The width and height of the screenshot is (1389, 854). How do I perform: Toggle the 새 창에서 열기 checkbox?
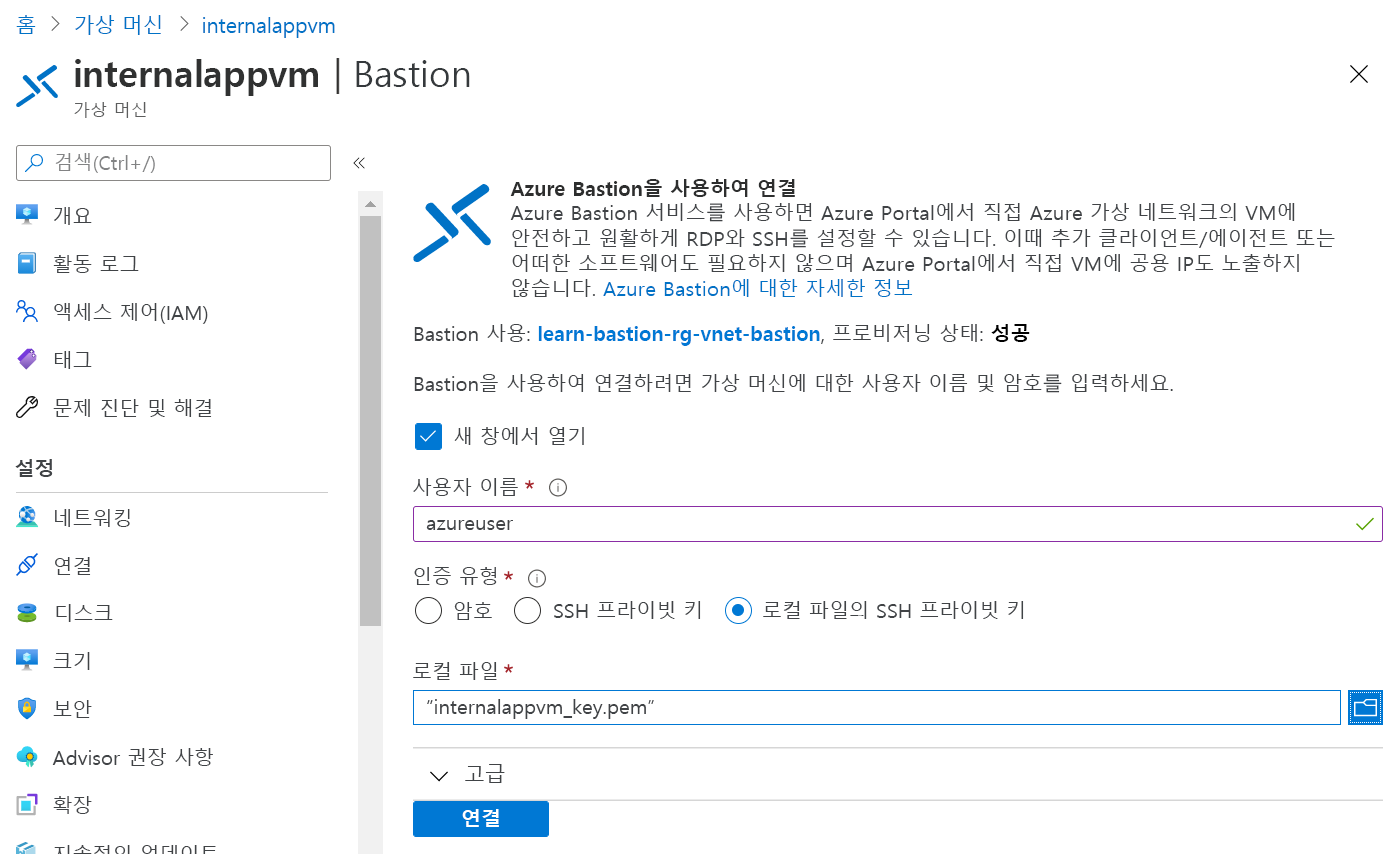click(x=428, y=436)
